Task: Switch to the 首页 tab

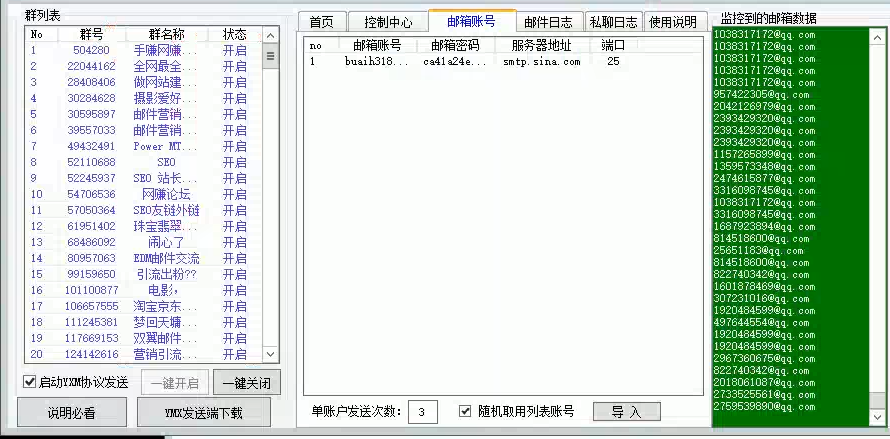Action: pyautogui.click(x=321, y=22)
